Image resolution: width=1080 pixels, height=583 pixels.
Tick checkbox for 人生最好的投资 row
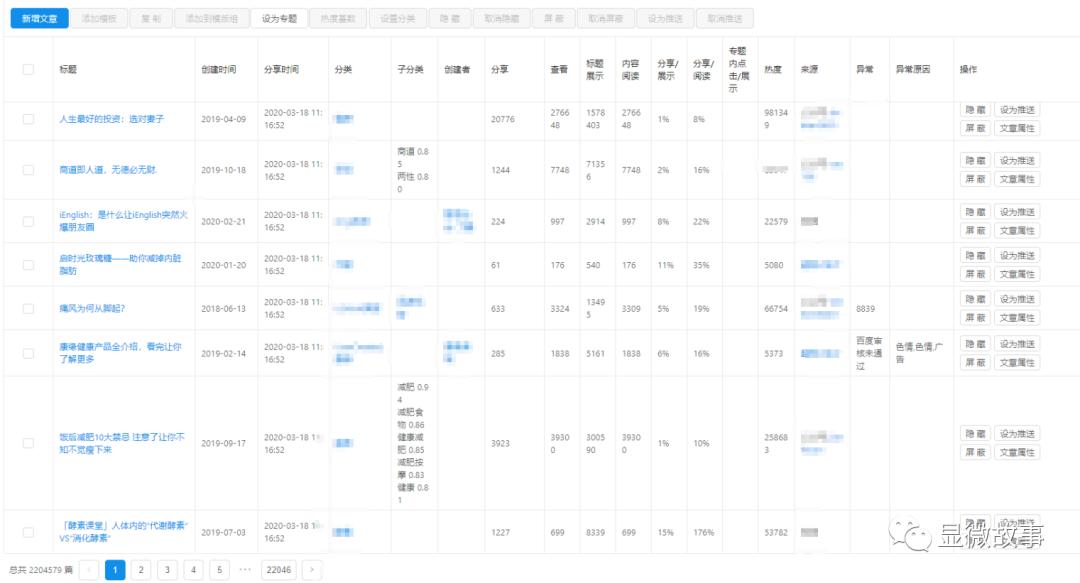[x=28, y=119]
